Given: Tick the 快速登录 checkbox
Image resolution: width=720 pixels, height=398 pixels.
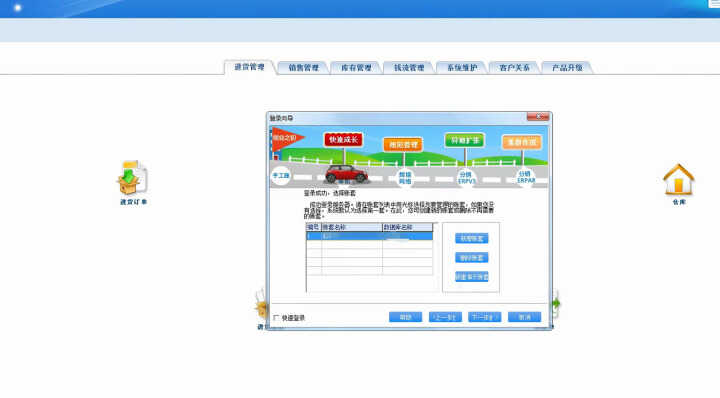Looking at the screenshot, I should 276,317.
